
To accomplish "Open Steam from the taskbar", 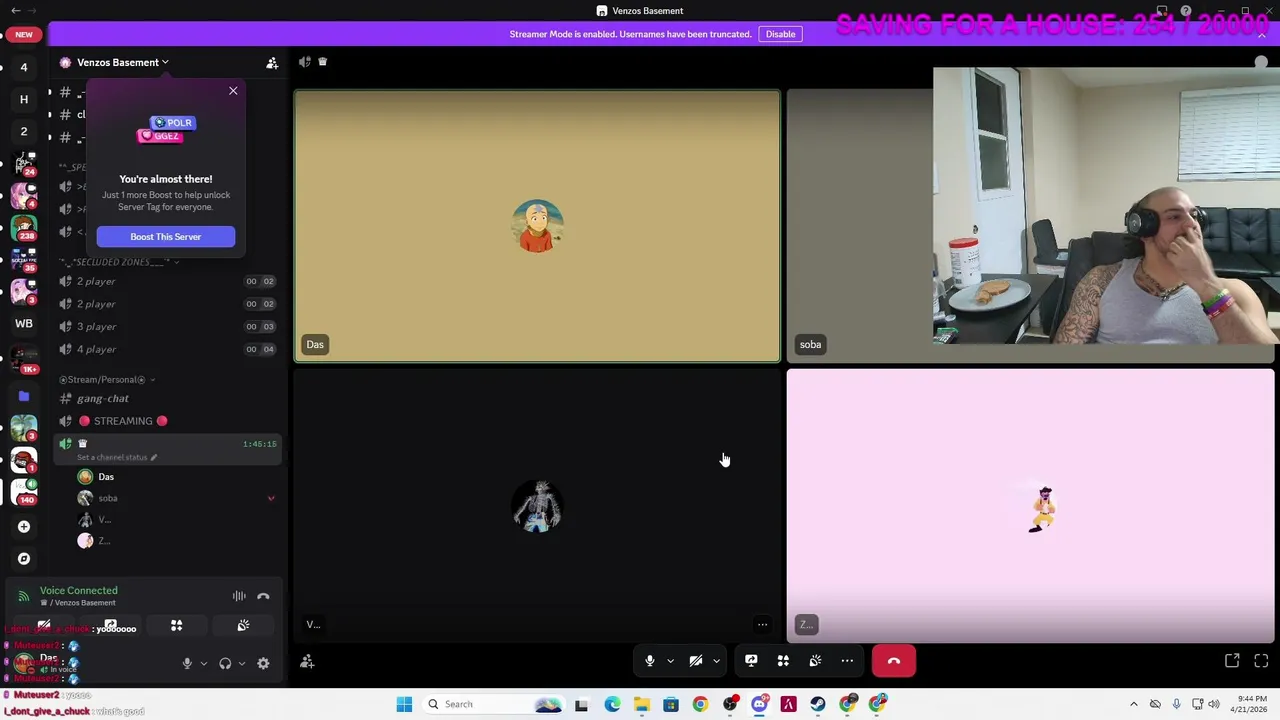I will coord(818,704).
